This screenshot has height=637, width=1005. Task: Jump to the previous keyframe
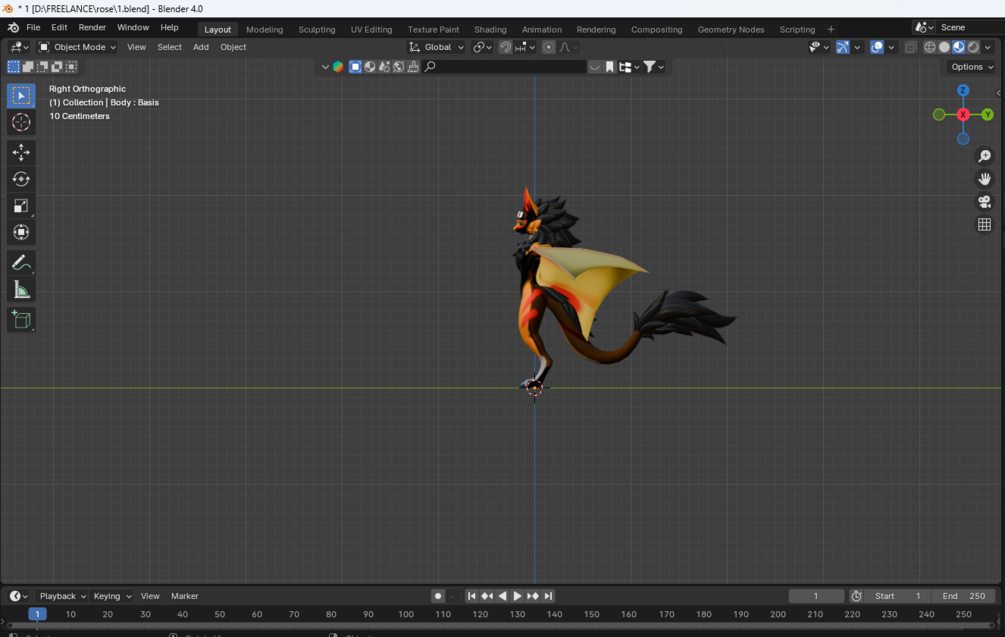click(x=487, y=596)
